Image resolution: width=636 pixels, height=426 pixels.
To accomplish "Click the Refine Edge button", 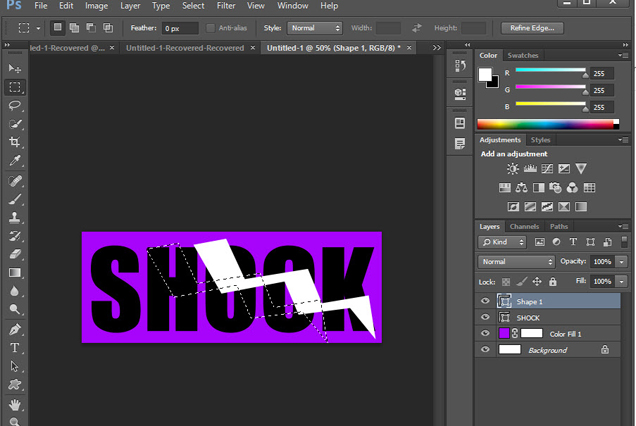I will pyautogui.click(x=530, y=28).
